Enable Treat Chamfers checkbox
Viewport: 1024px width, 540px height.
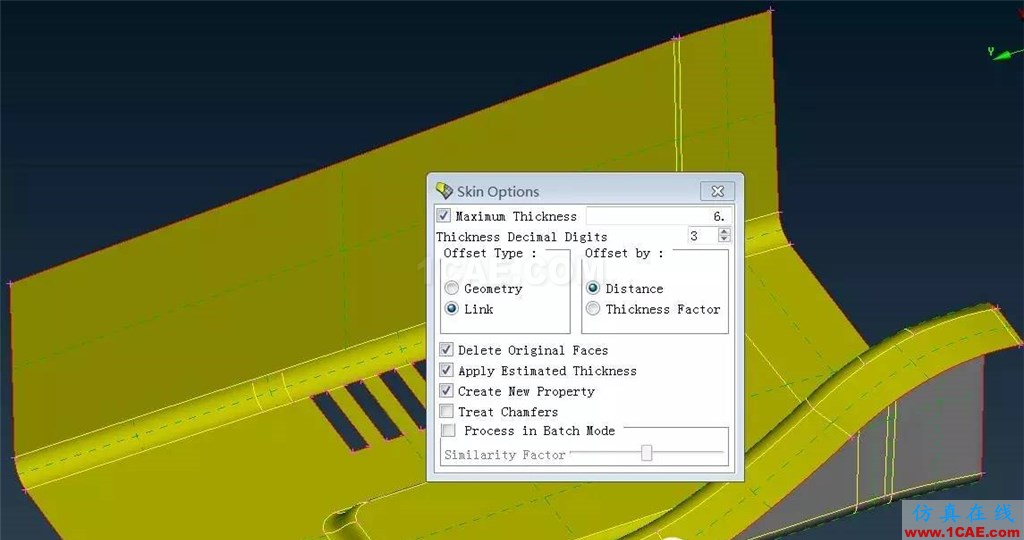(446, 411)
